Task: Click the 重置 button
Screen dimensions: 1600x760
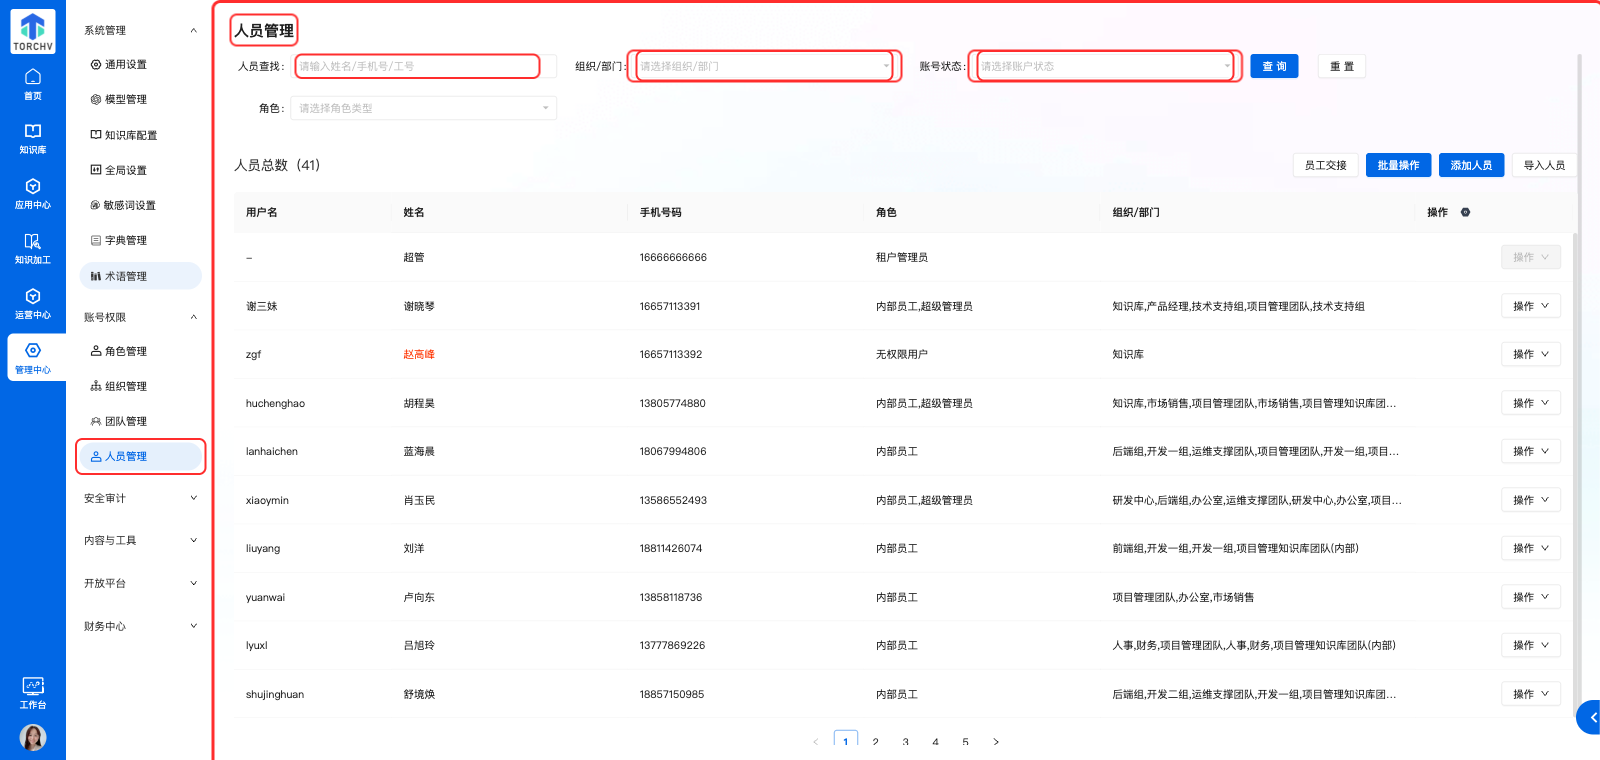Action: [x=1342, y=66]
